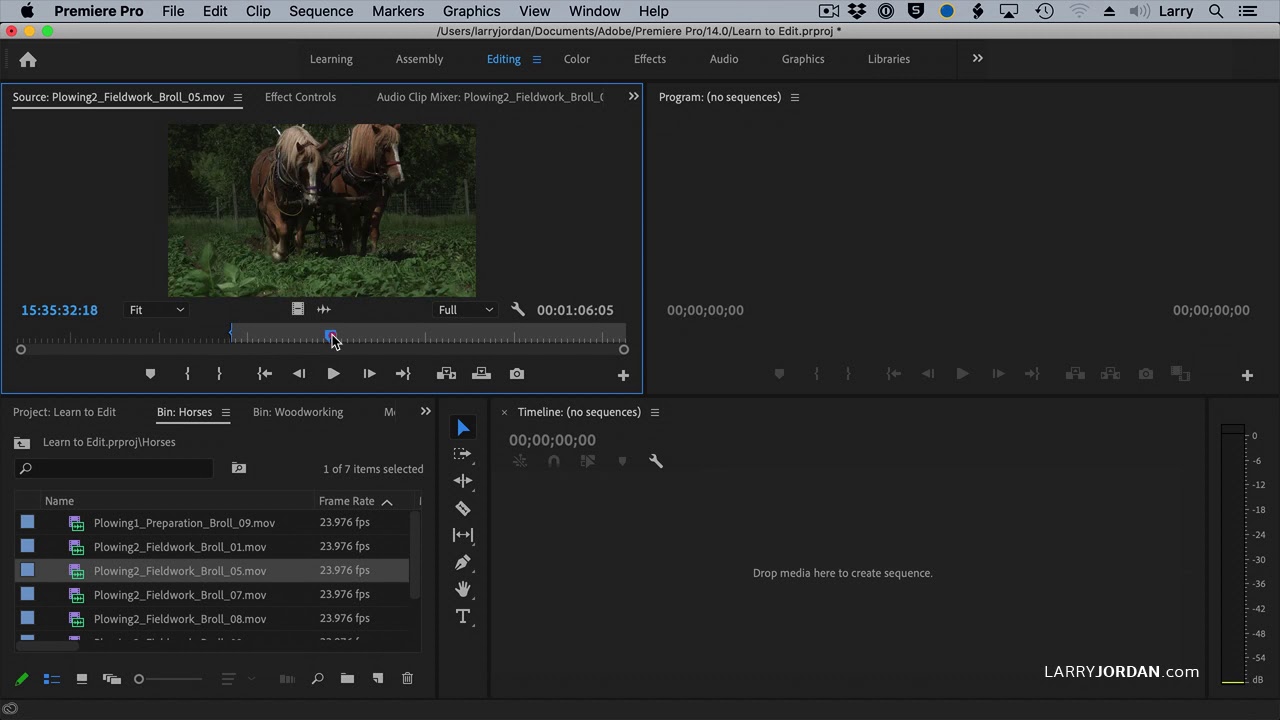This screenshot has height=720, width=1280.
Task: Select the Ripple Edit tool
Action: pyautogui.click(x=463, y=481)
